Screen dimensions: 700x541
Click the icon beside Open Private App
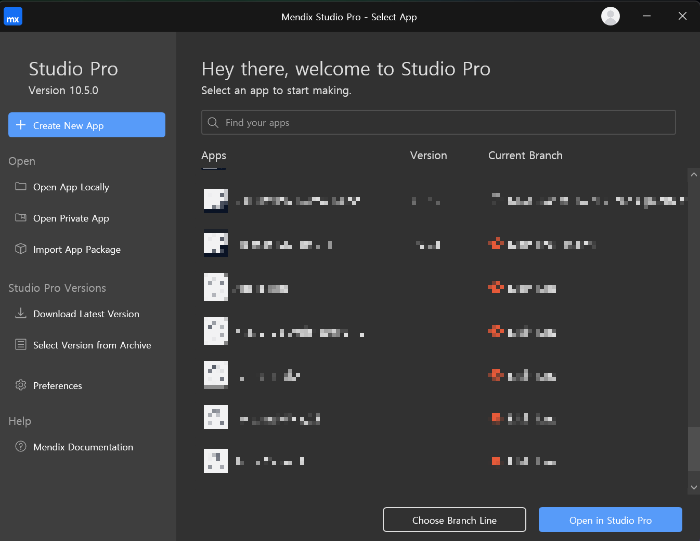point(21,217)
